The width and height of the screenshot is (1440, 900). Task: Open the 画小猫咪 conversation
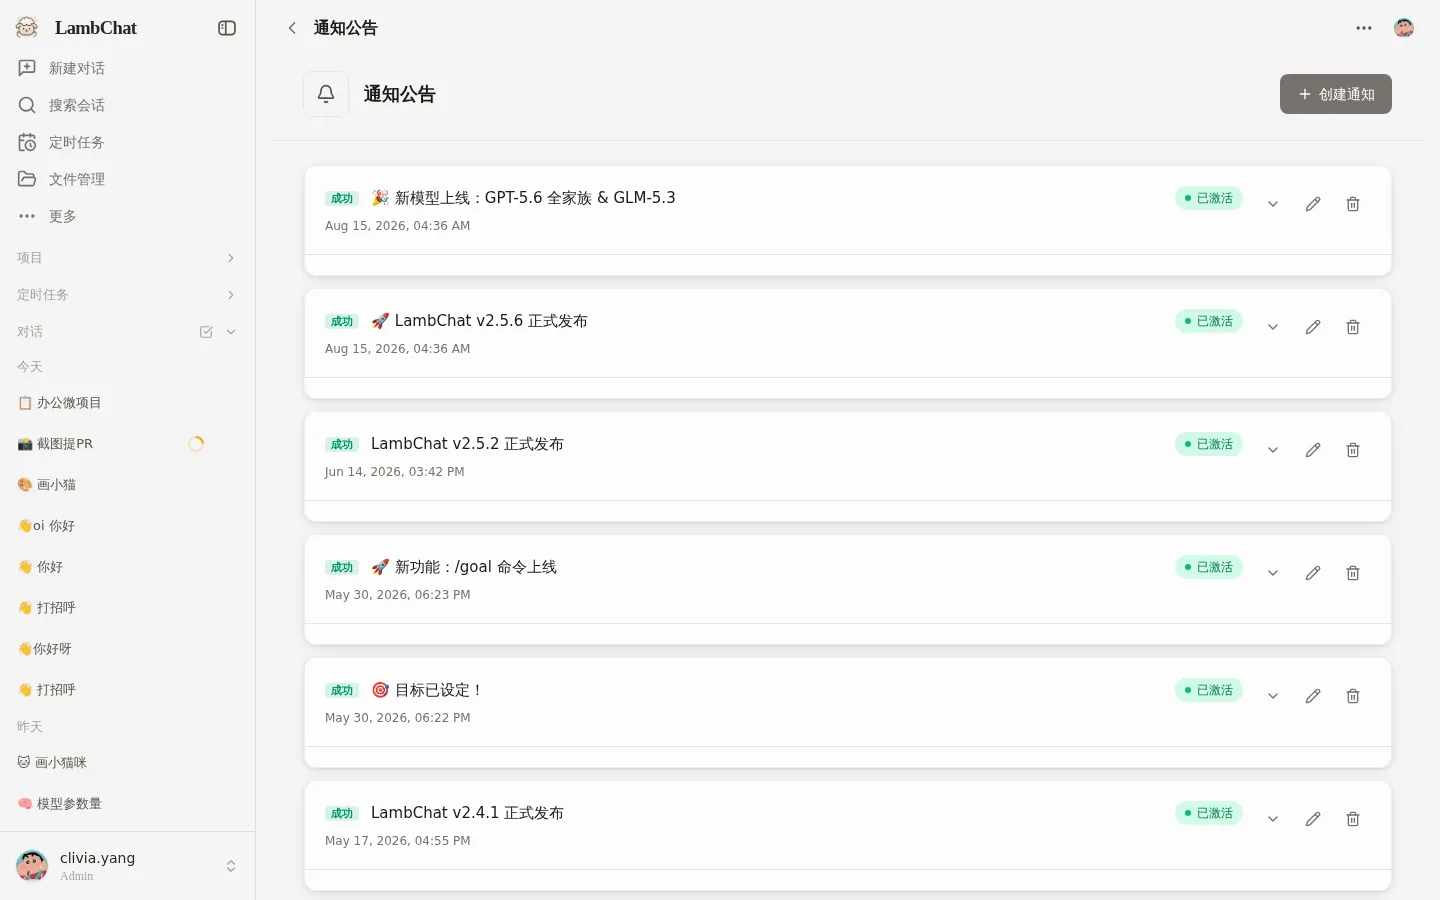(x=128, y=763)
